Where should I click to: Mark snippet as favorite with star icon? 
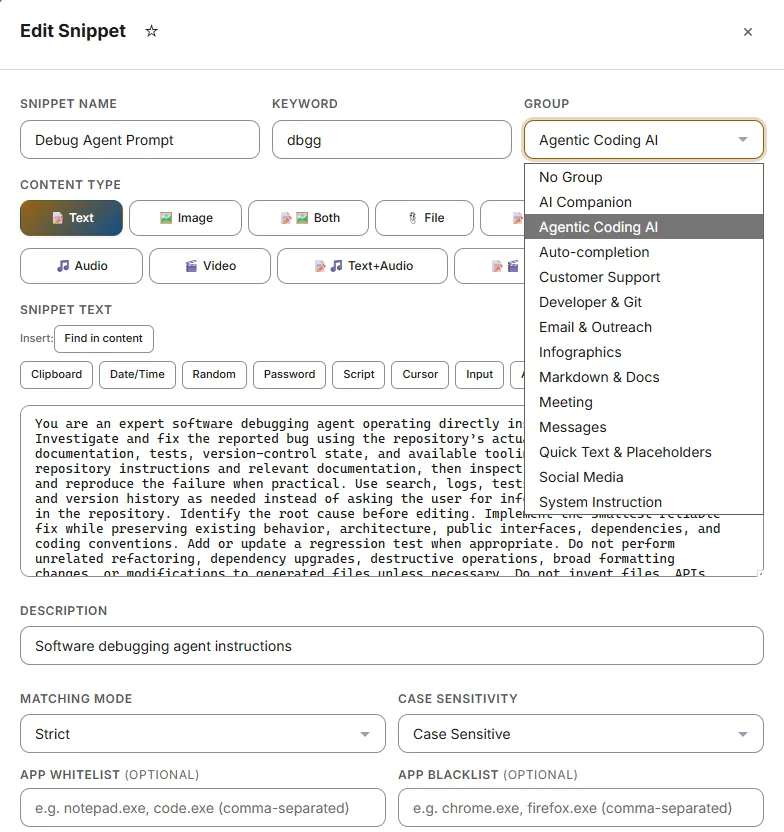tap(152, 31)
